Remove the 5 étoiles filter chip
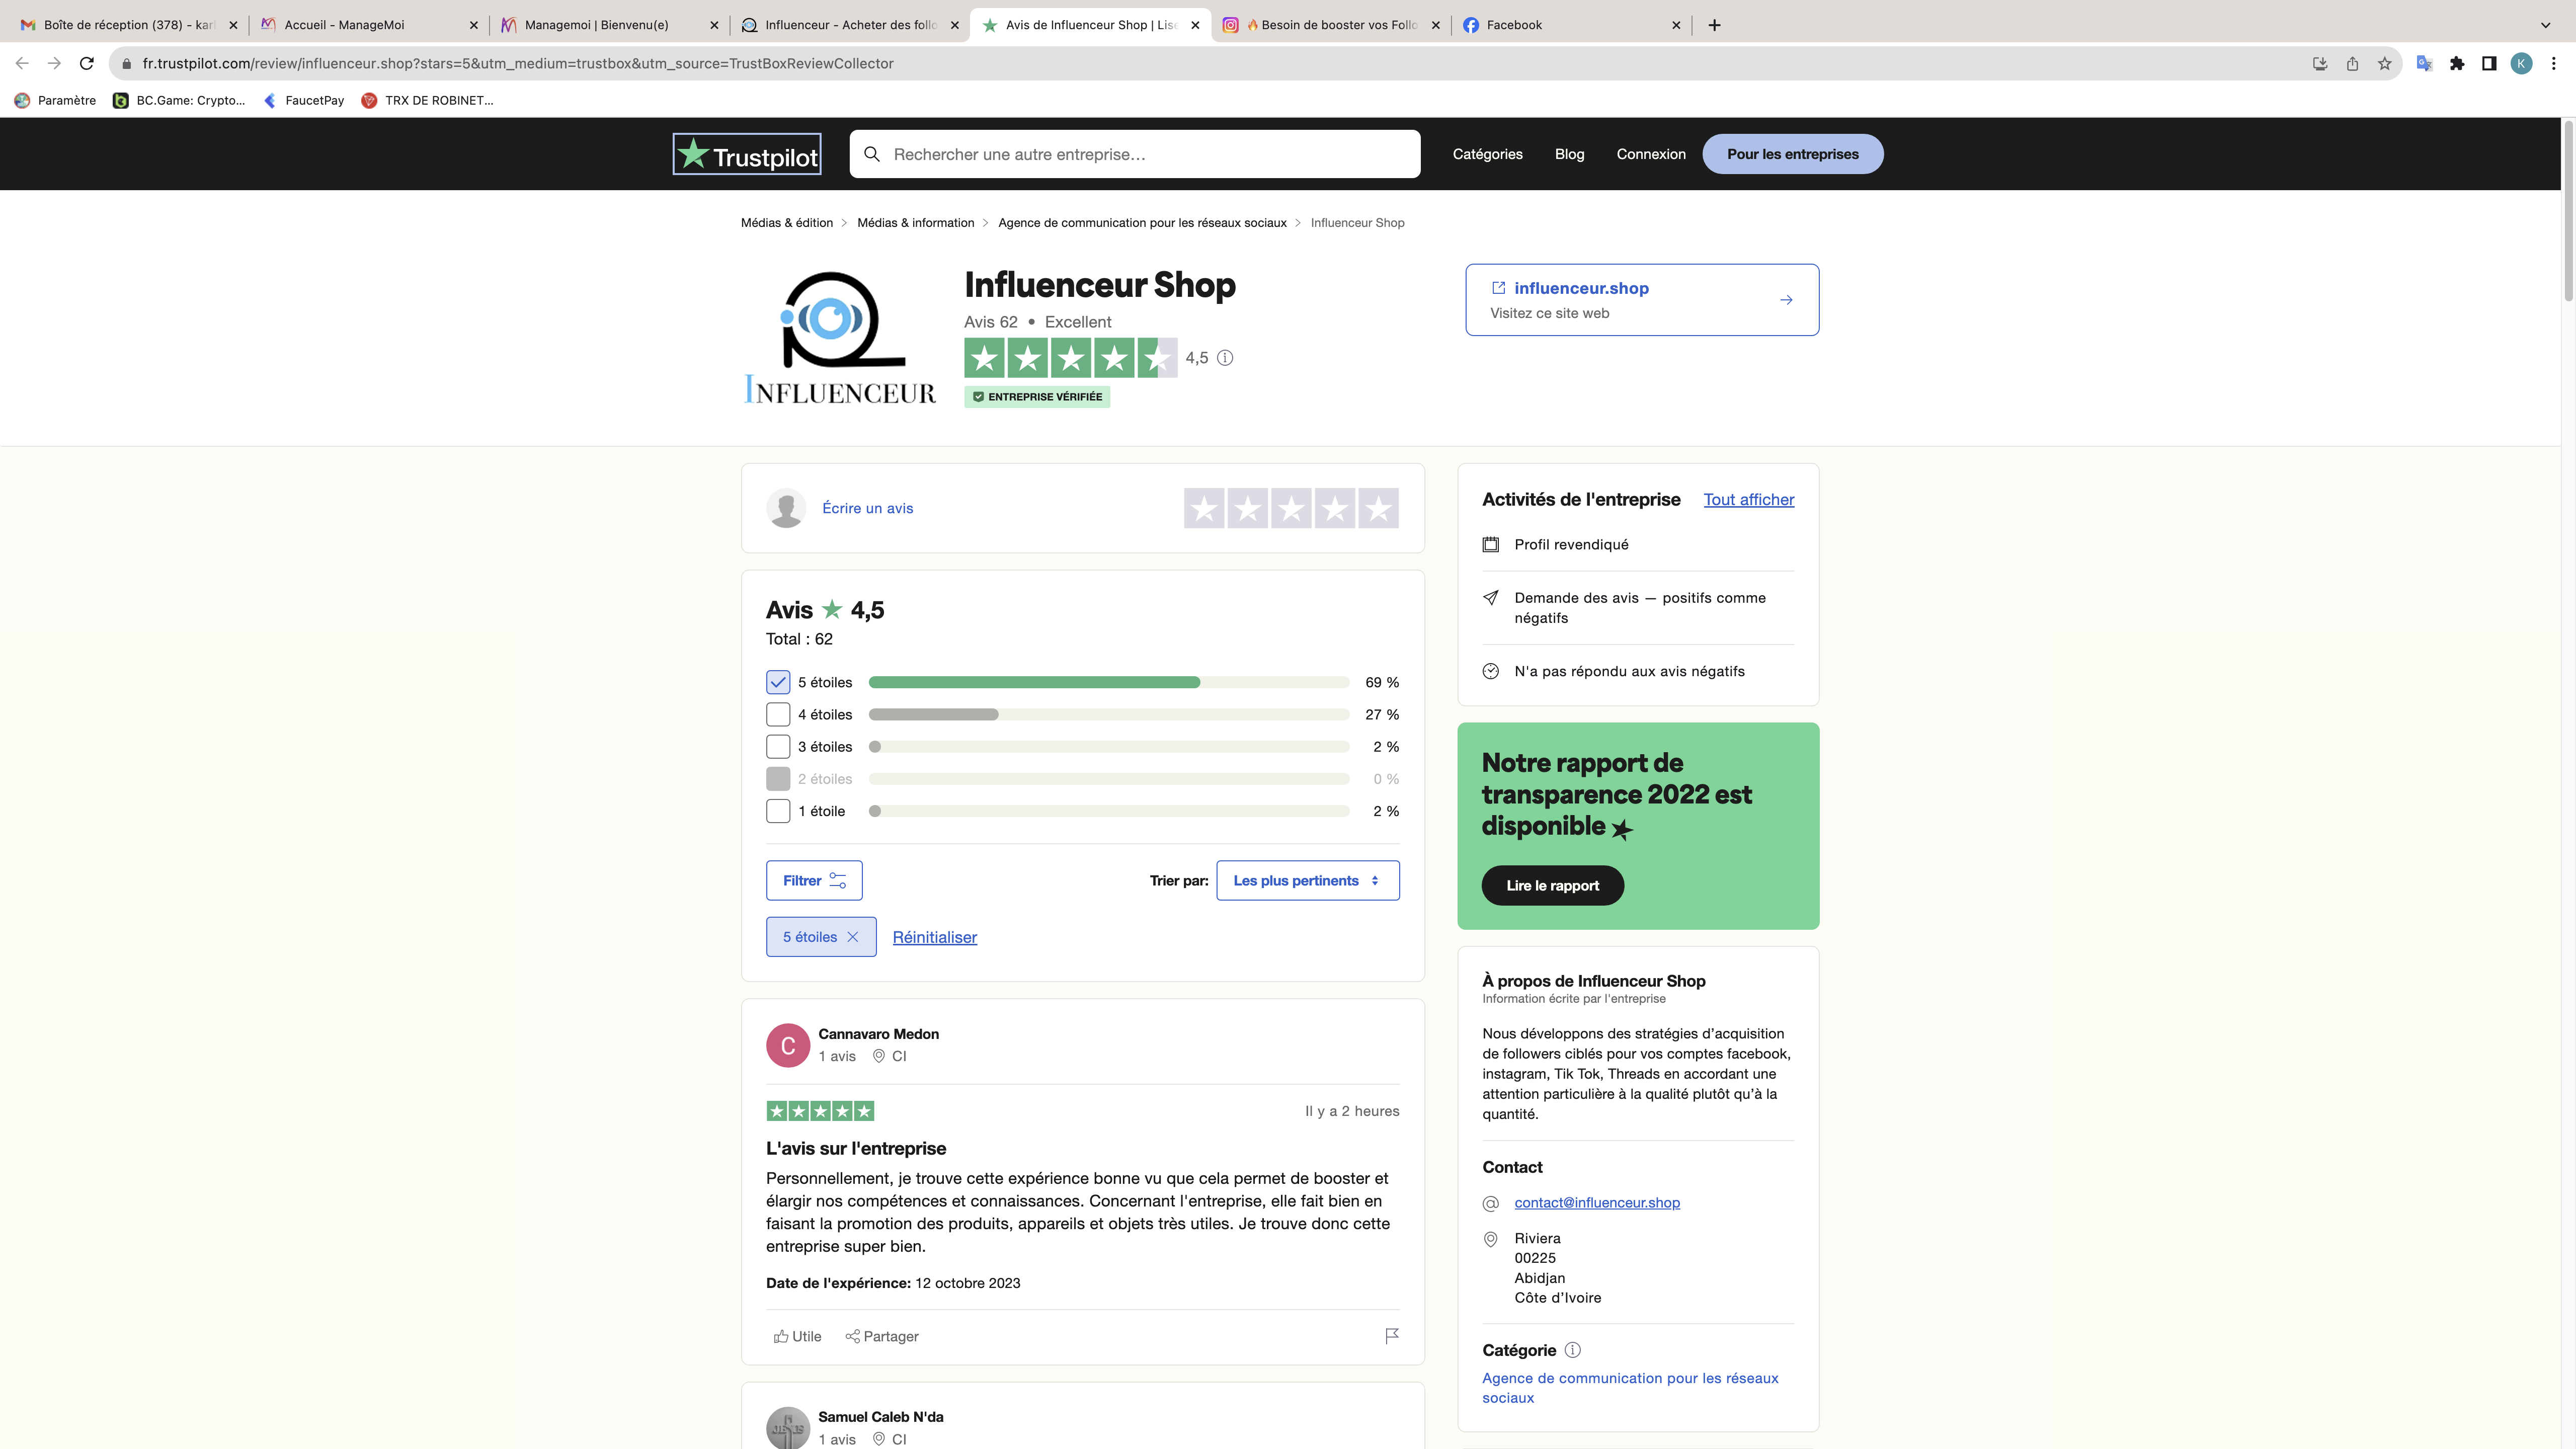Screen dimensions: 2576x1449 pos(853,937)
